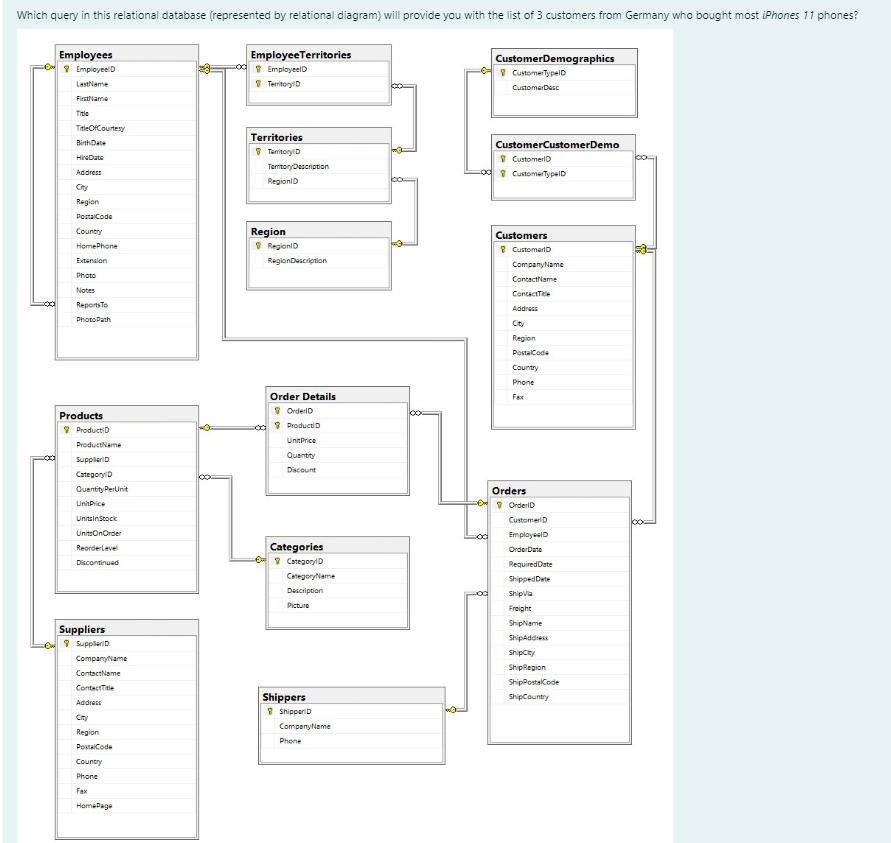The width and height of the screenshot is (891, 843).
Task: Click the OrderID key icon in Orders table
Action: click(x=497, y=505)
